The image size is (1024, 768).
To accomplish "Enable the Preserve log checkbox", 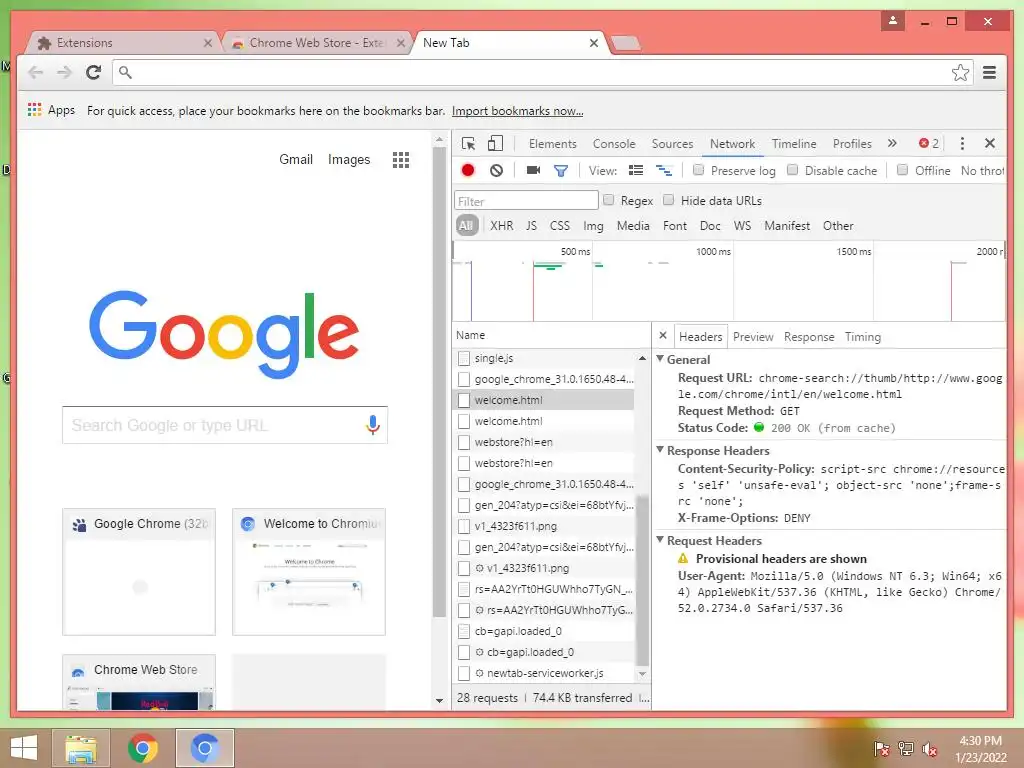I will pos(698,170).
